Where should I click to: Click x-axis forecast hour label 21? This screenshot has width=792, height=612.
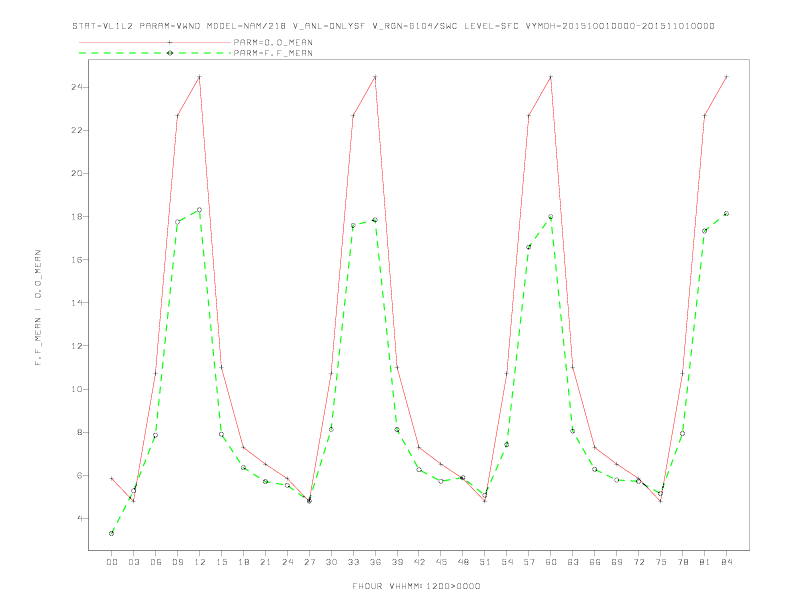pyautogui.click(x=265, y=562)
